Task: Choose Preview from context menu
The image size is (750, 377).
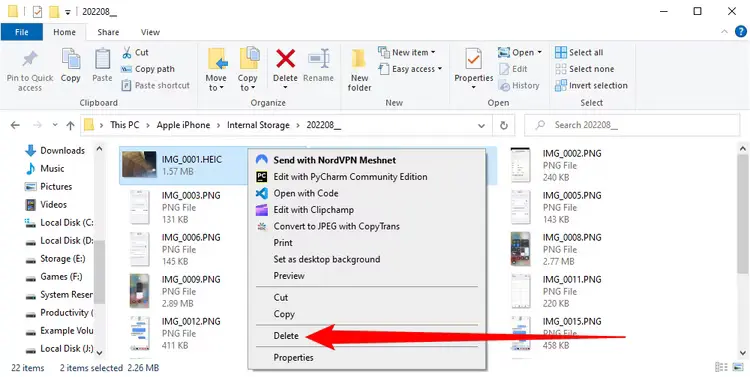Action: (x=367, y=276)
